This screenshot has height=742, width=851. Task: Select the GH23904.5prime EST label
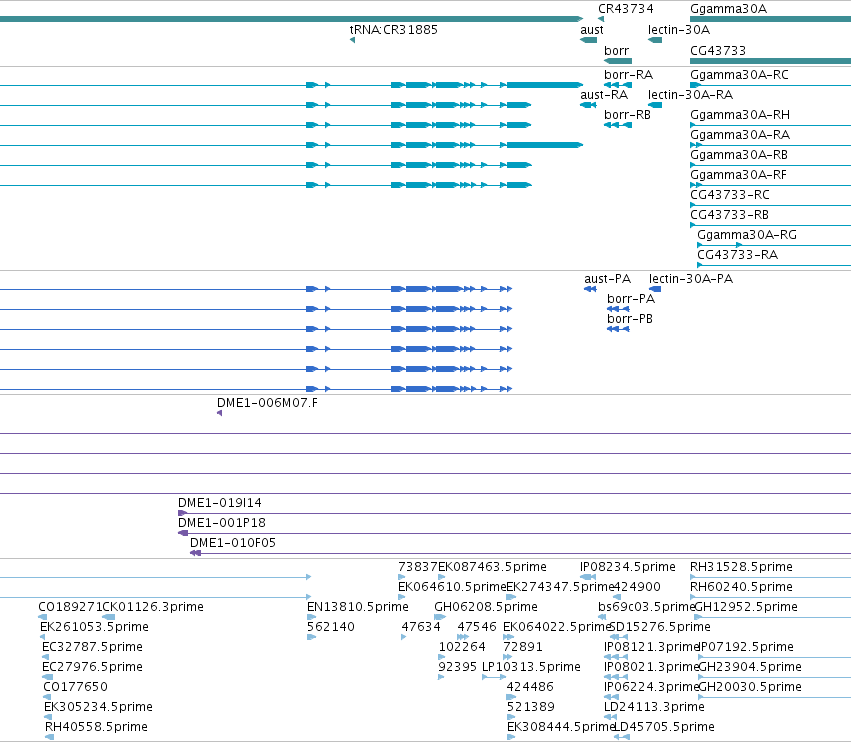click(x=750, y=667)
